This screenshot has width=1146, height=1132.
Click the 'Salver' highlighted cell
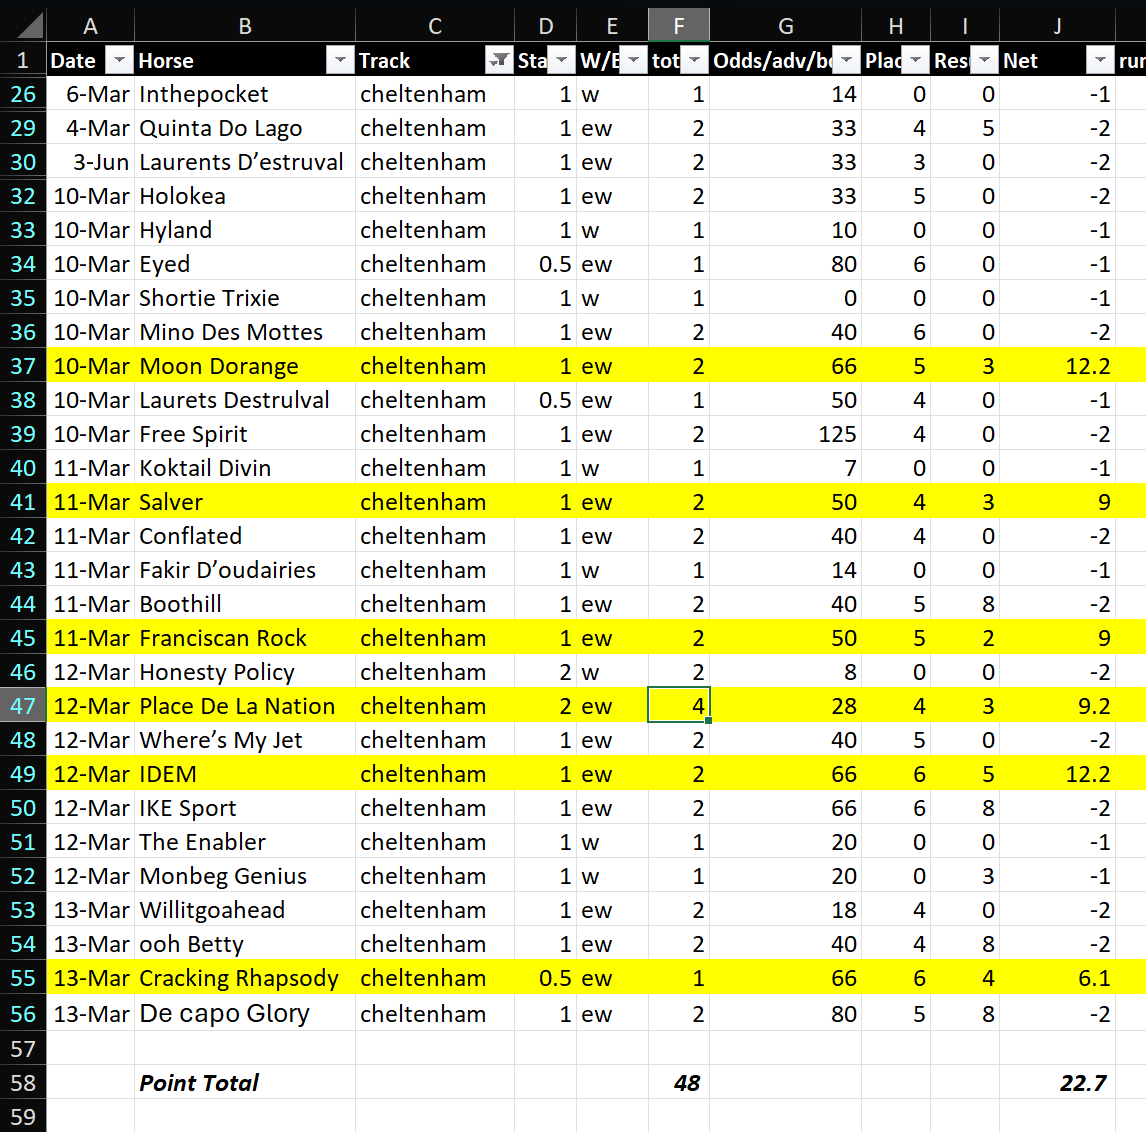pos(245,501)
